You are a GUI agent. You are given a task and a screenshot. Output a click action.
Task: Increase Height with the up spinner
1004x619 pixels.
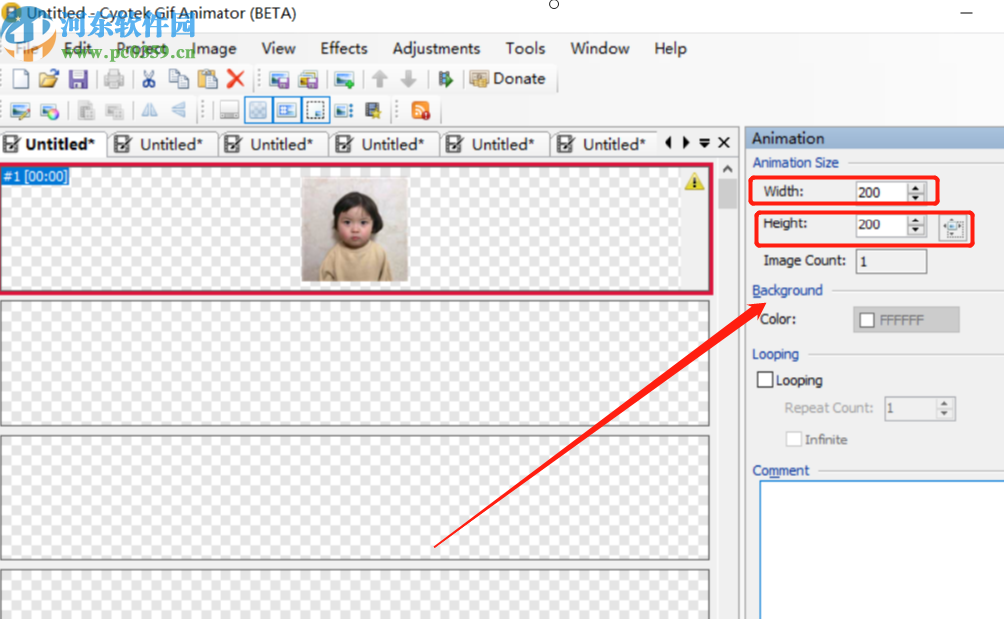[916, 220]
